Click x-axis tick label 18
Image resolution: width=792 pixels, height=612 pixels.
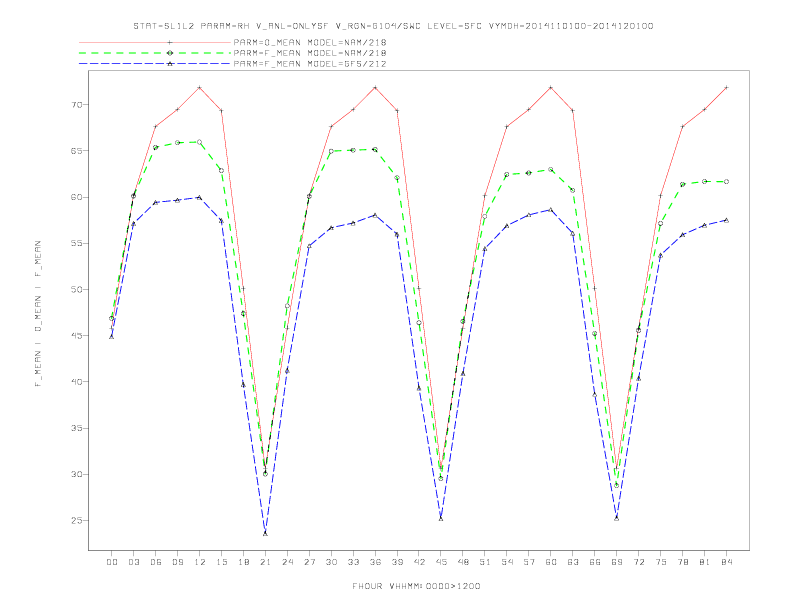coord(243,562)
